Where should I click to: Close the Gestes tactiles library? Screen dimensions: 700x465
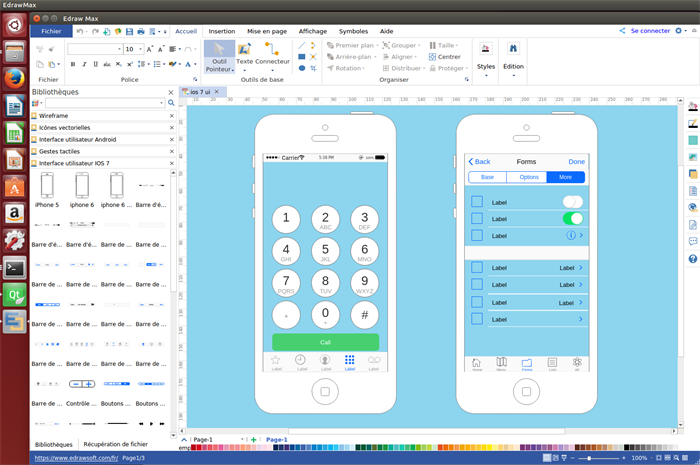pyautogui.click(x=172, y=151)
